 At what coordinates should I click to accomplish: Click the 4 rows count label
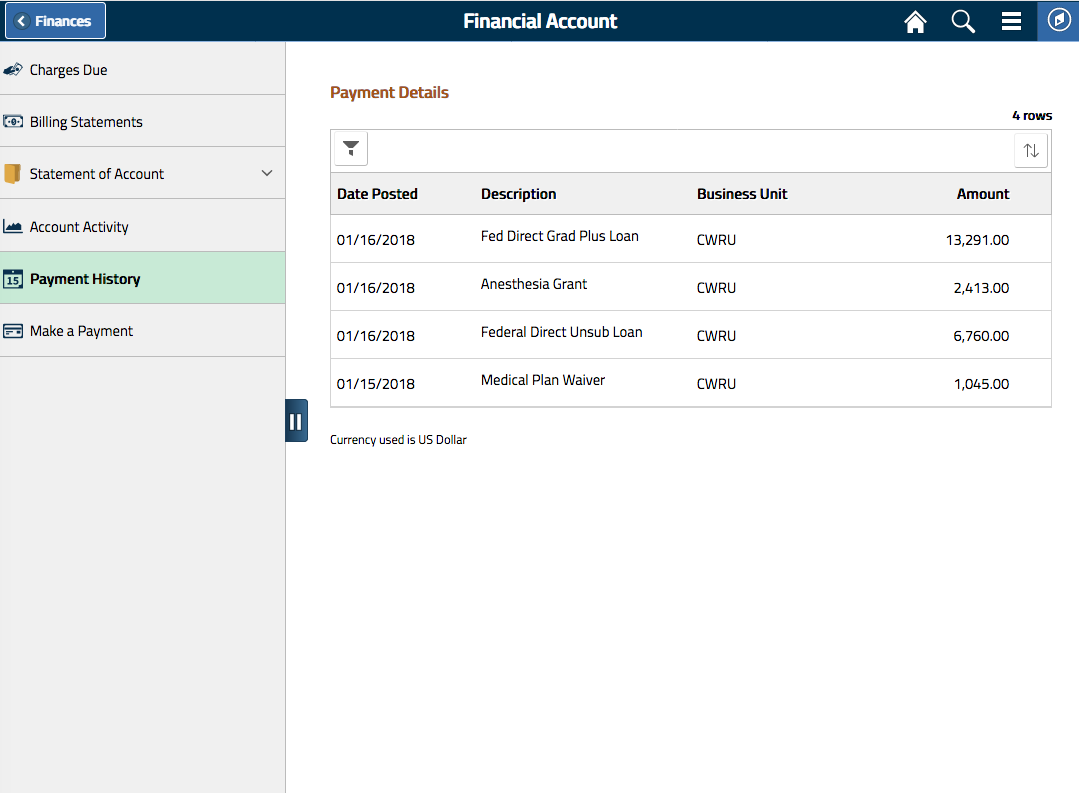(1032, 116)
